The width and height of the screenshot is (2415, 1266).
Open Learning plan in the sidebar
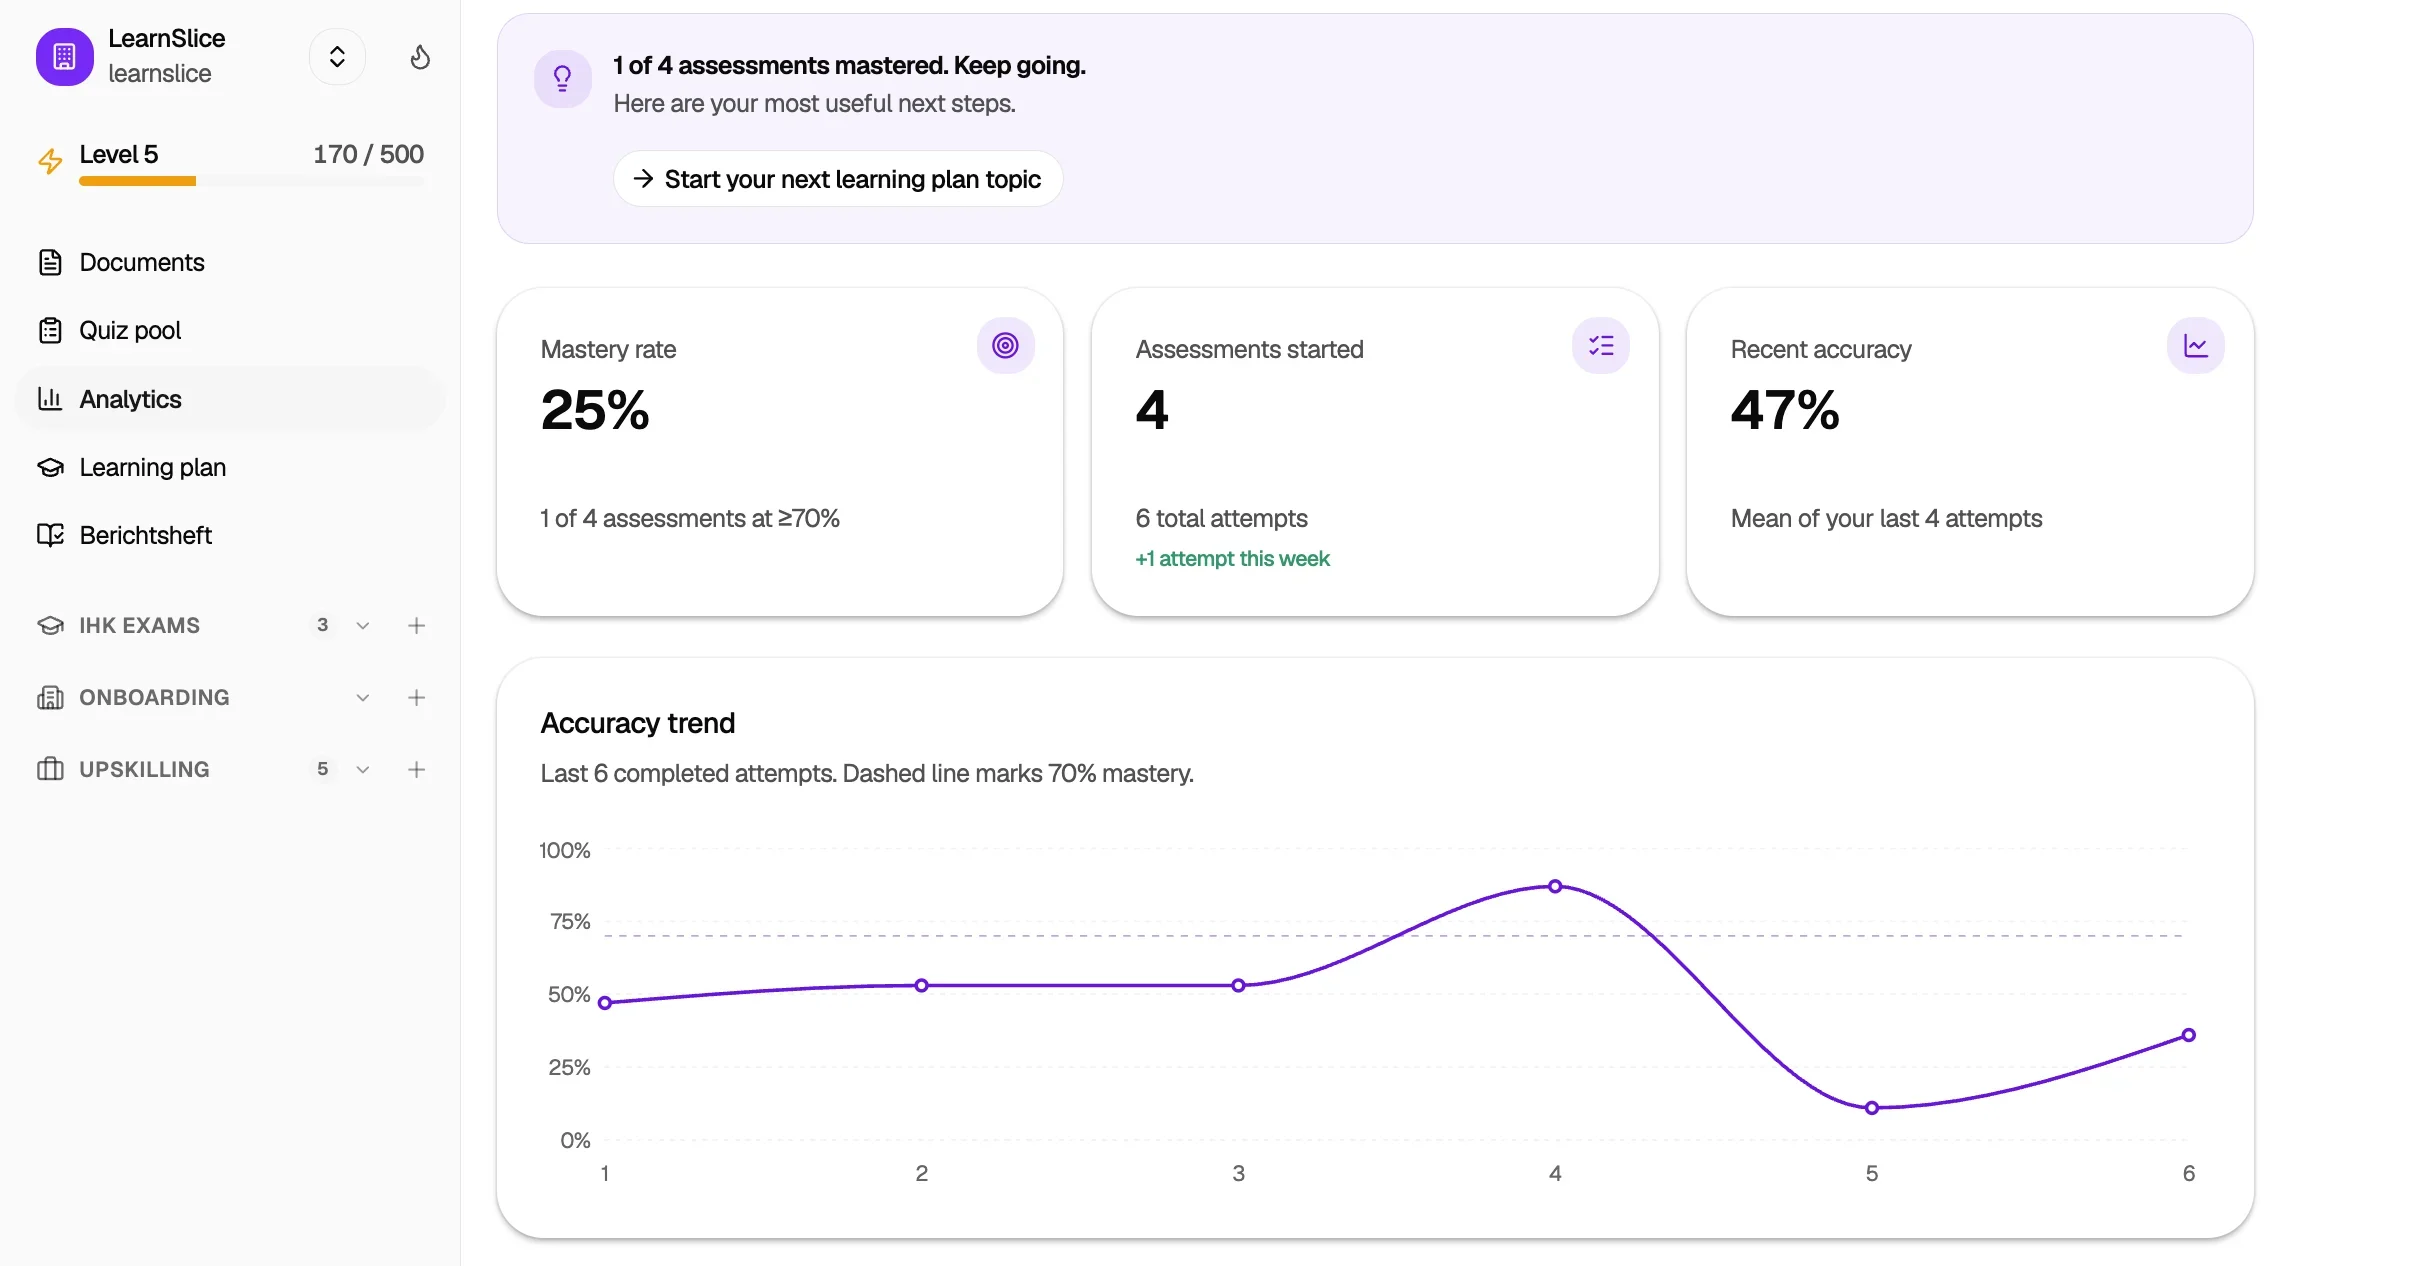(230, 467)
